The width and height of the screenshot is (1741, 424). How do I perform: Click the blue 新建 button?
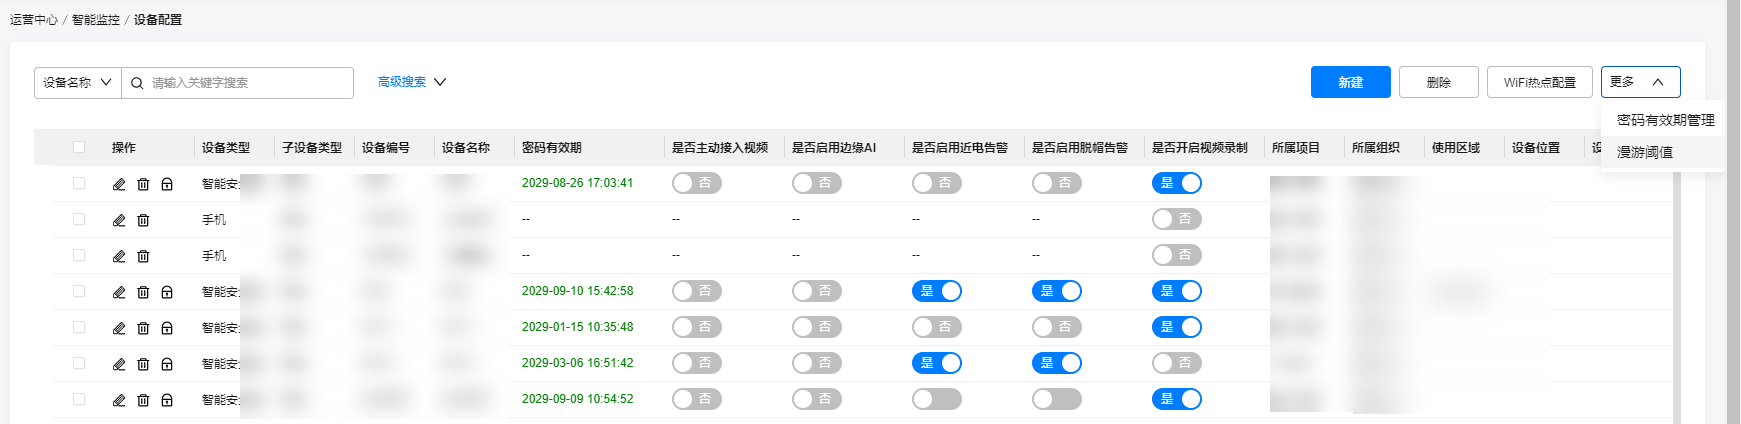pos(1351,82)
